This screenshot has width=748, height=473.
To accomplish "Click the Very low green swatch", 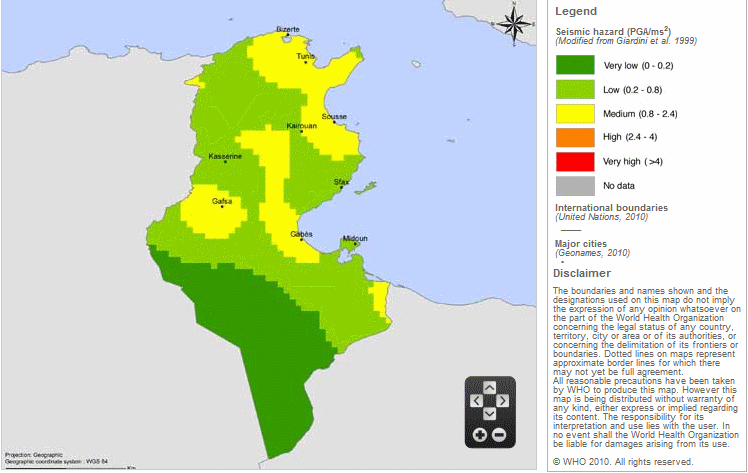I will 575,65.
